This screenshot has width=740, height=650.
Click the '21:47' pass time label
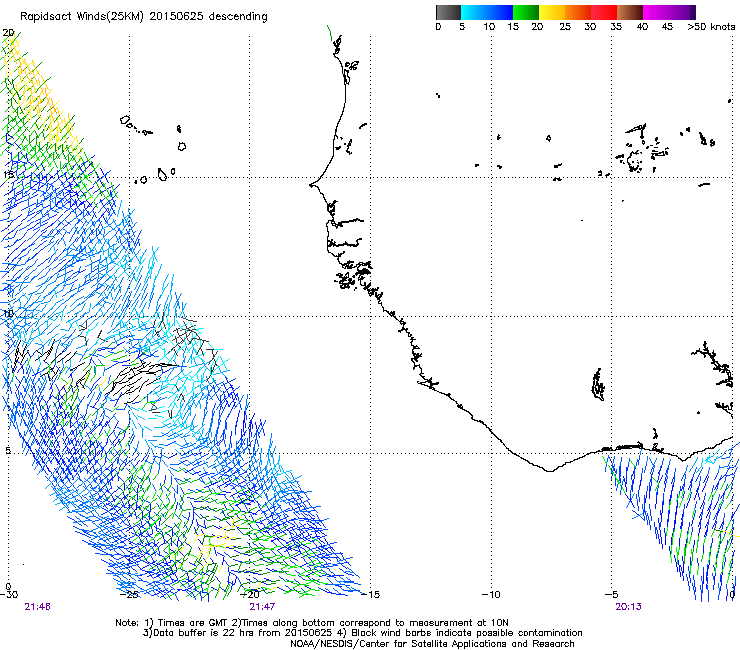point(262,607)
